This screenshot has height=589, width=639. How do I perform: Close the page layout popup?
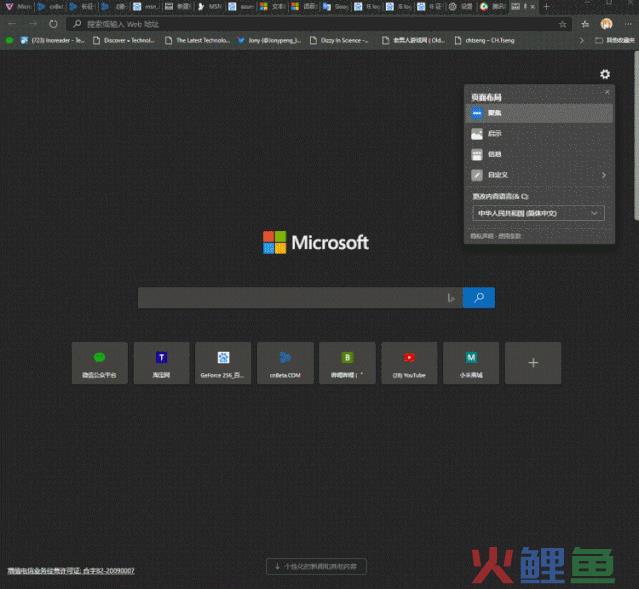click(607, 92)
